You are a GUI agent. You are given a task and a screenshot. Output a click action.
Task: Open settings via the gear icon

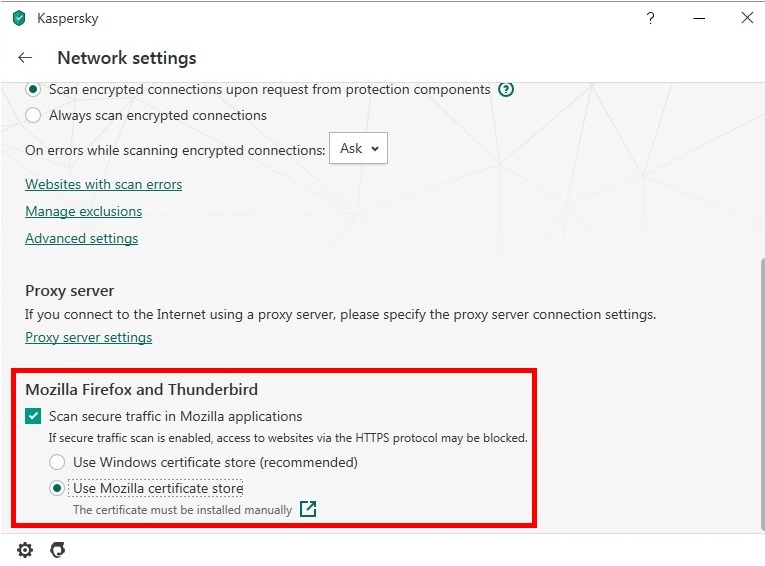(x=25, y=550)
